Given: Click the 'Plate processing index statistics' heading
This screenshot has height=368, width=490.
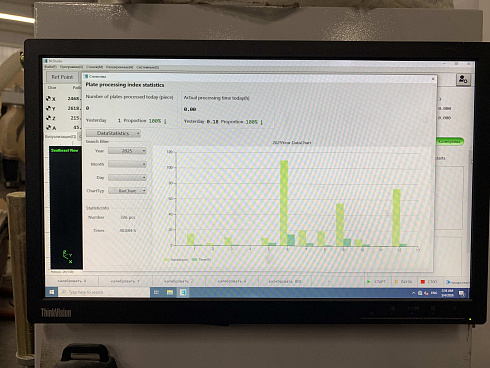Looking at the screenshot, I should 125,85.
